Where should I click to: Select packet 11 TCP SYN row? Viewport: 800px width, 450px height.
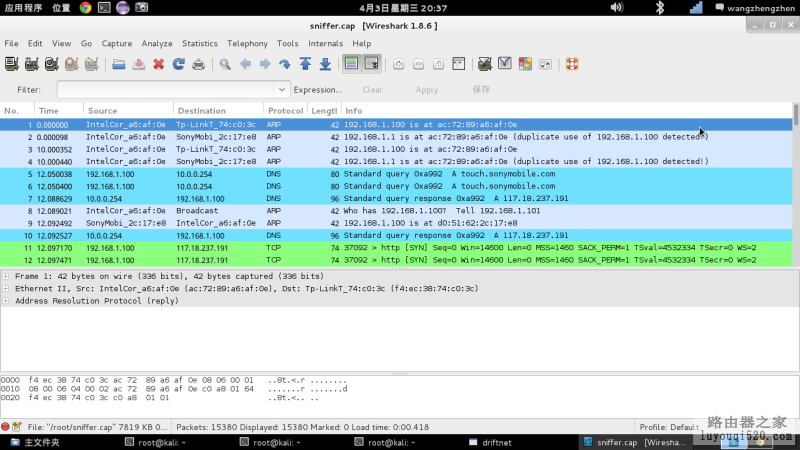(396, 248)
